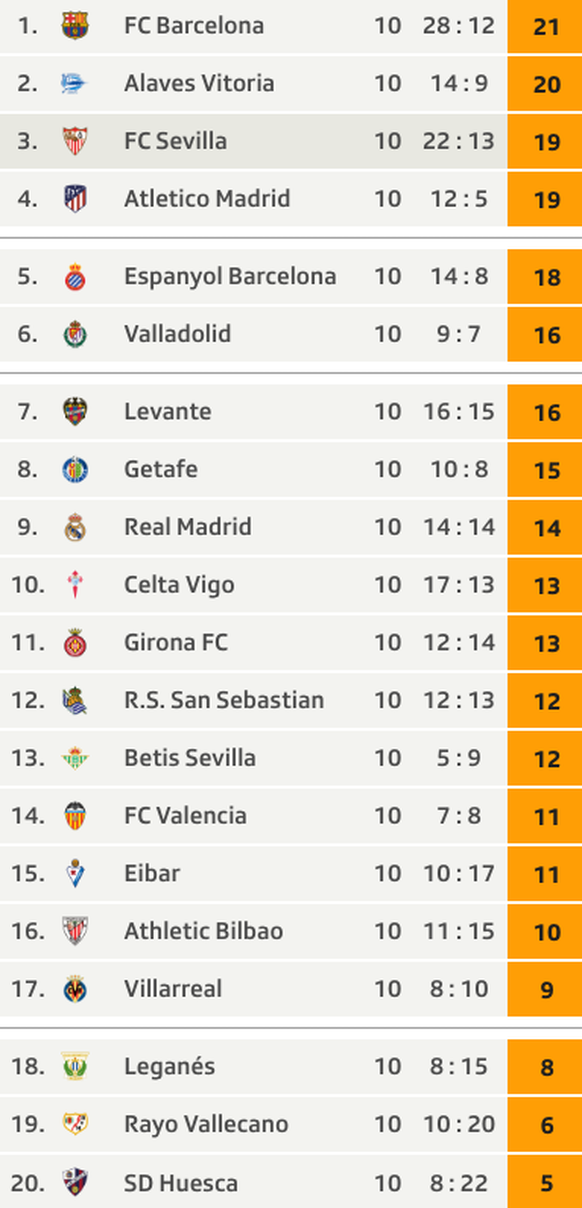
Task: Click the Villarreal yellow crest icon
Action: point(75,989)
